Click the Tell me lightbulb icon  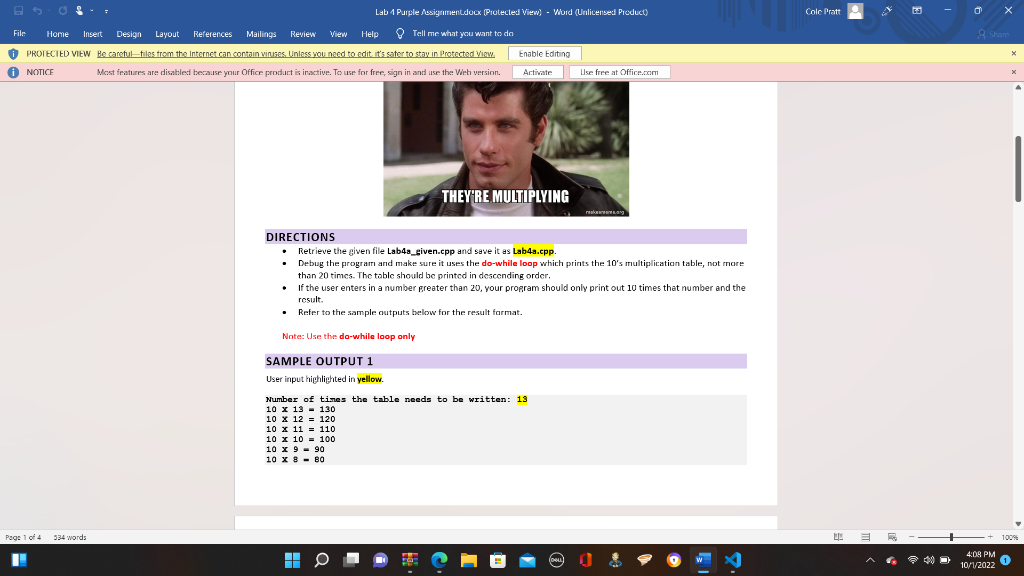tap(400, 33)
